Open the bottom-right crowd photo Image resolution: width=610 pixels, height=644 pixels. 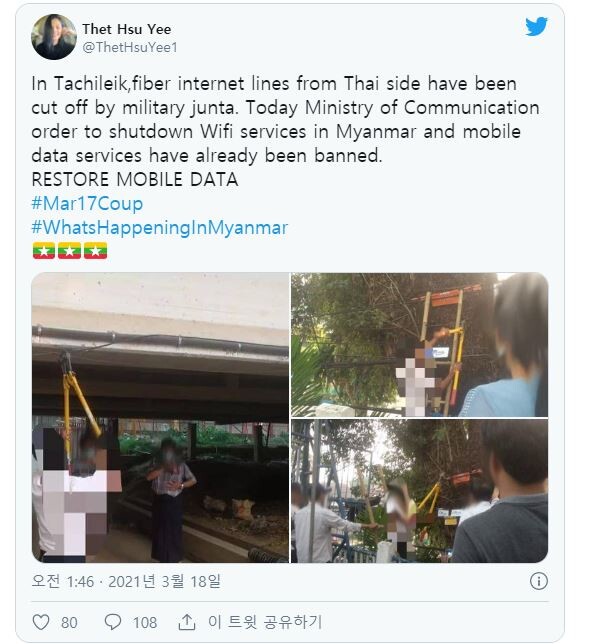click(x=419, y=491)
